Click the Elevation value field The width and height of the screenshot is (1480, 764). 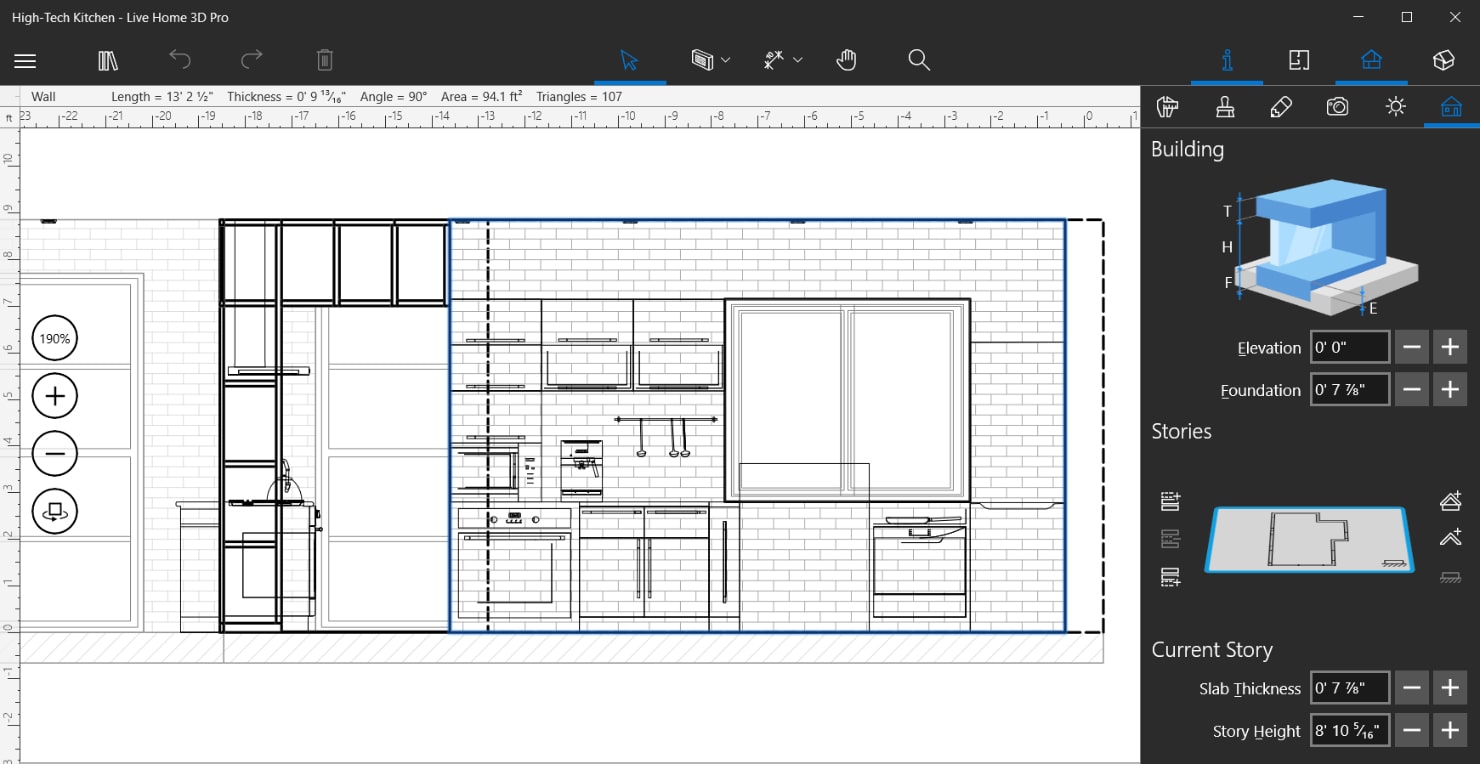pos(1350,347)
